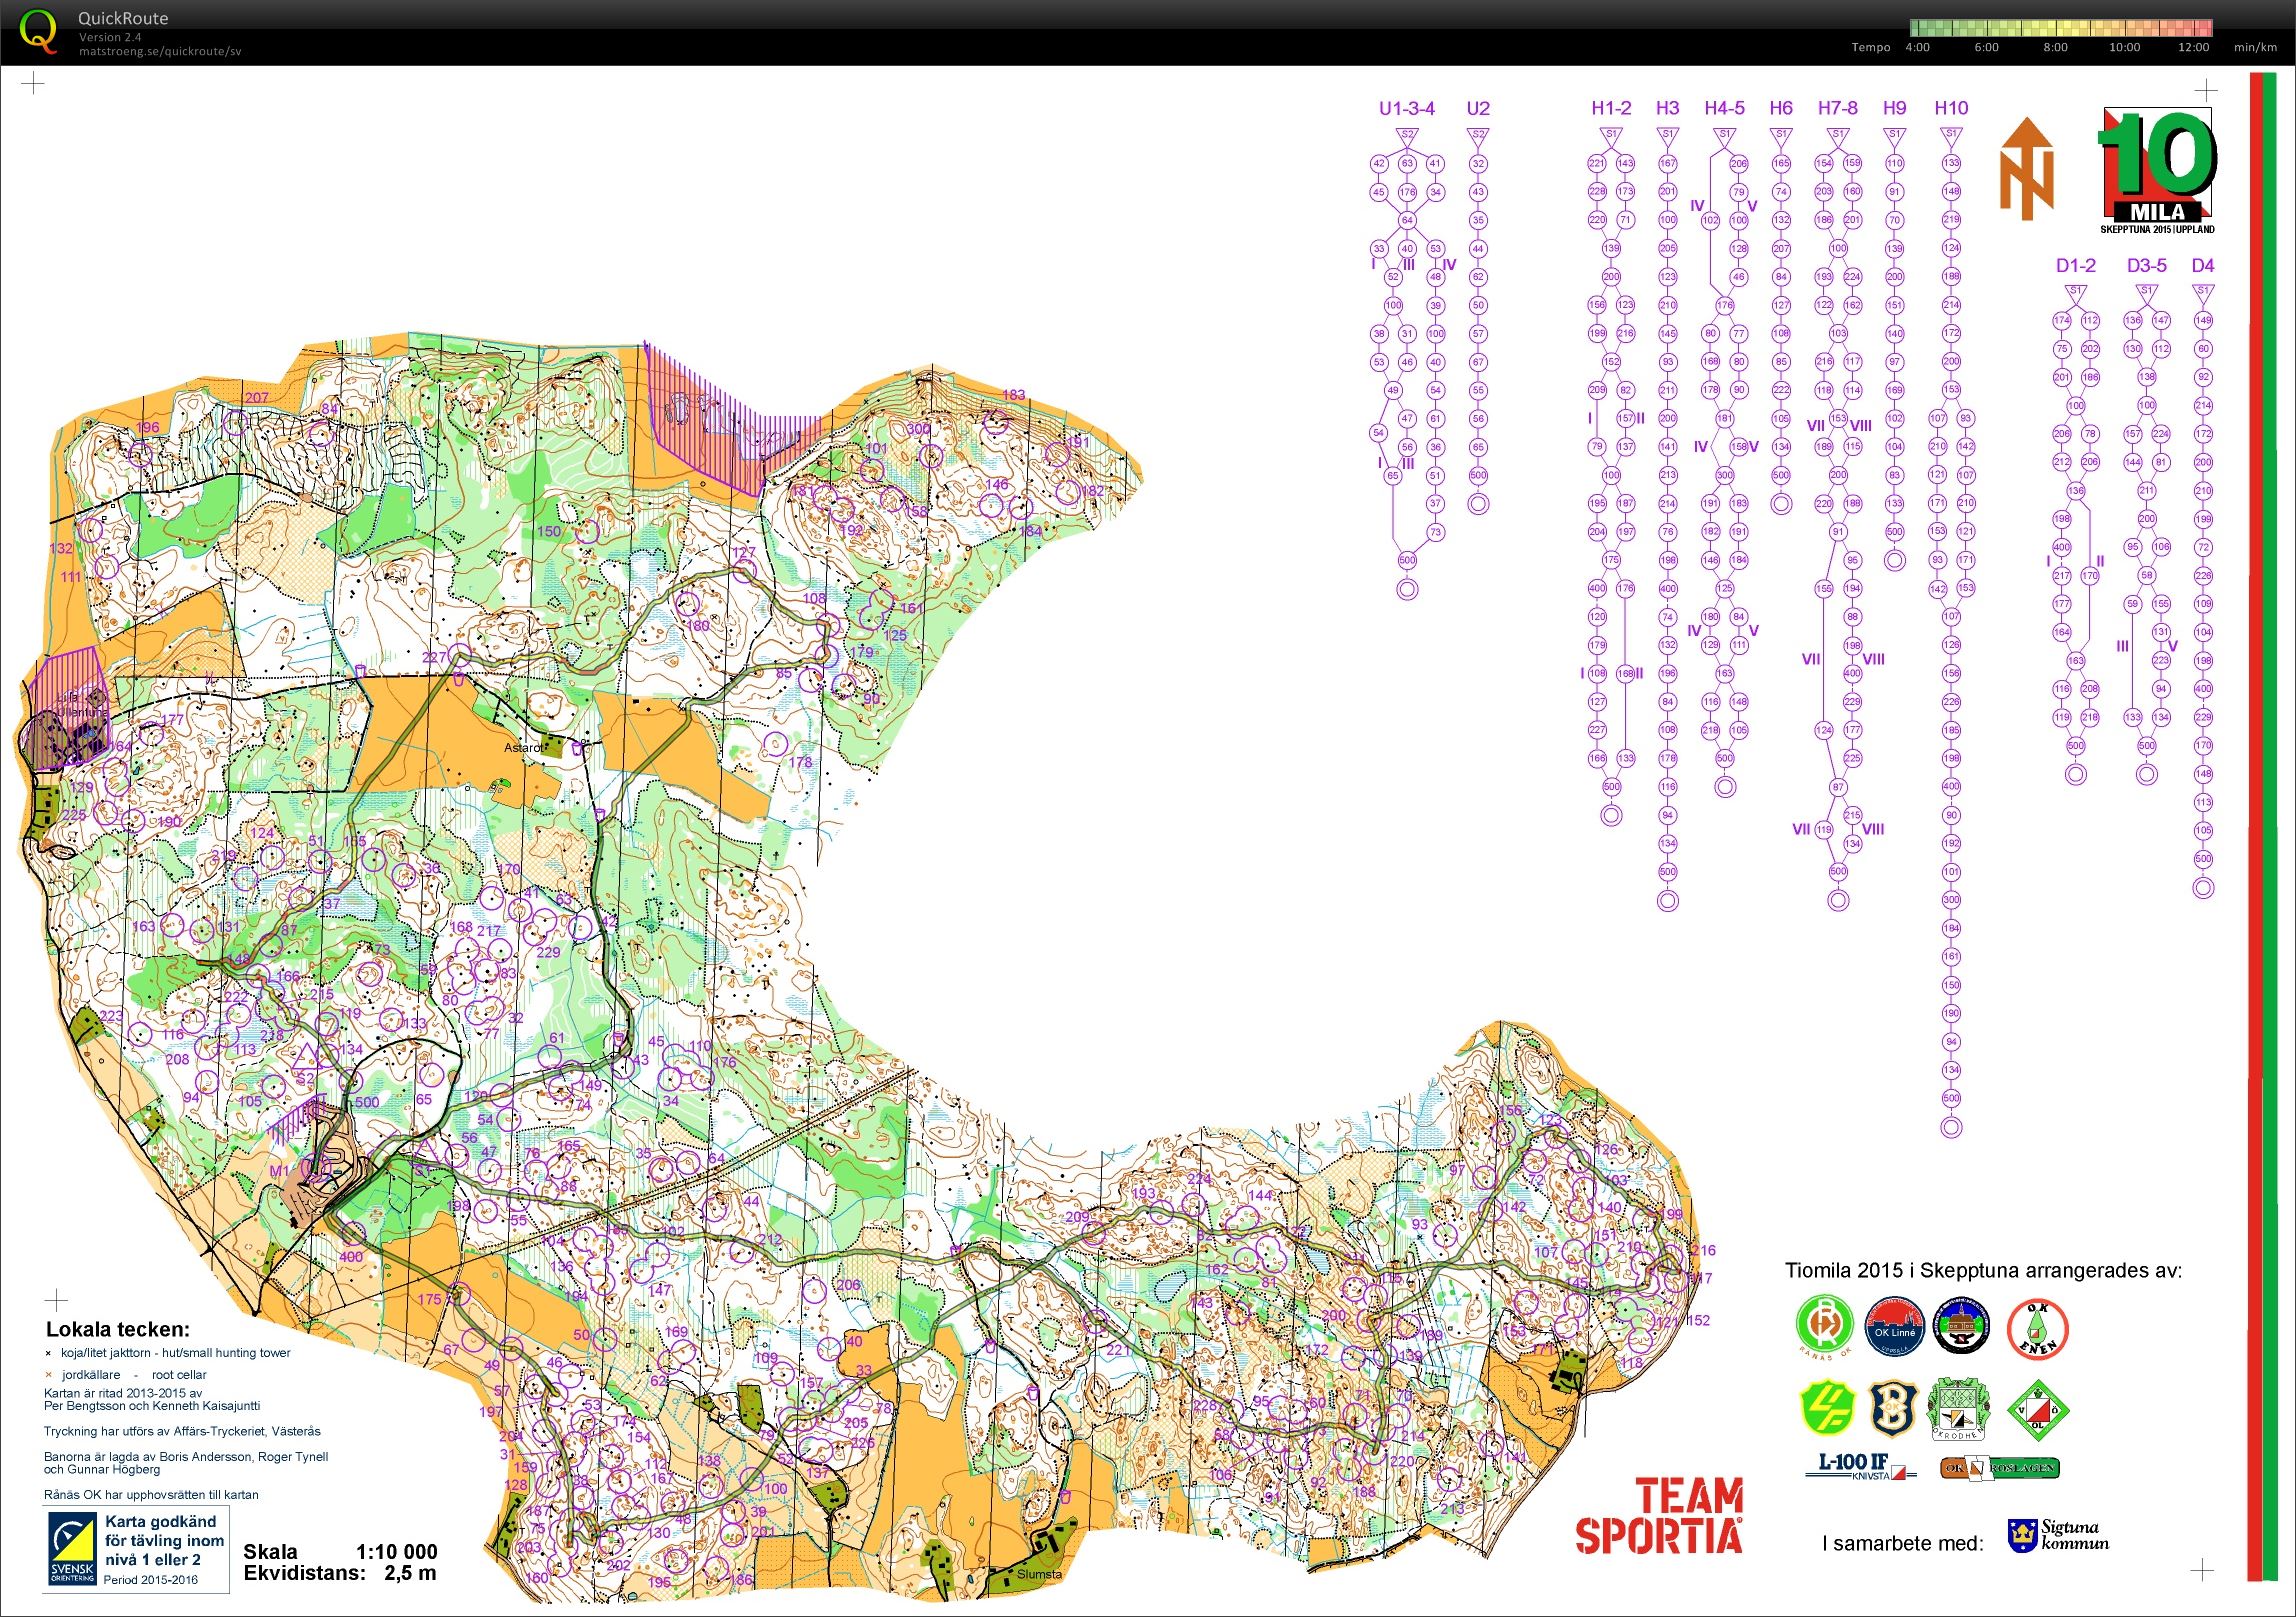This screenshot has height=1617, width=2296.
Task: Click the 10MILA Skepptuna event logo
Action: point(2157,171)
